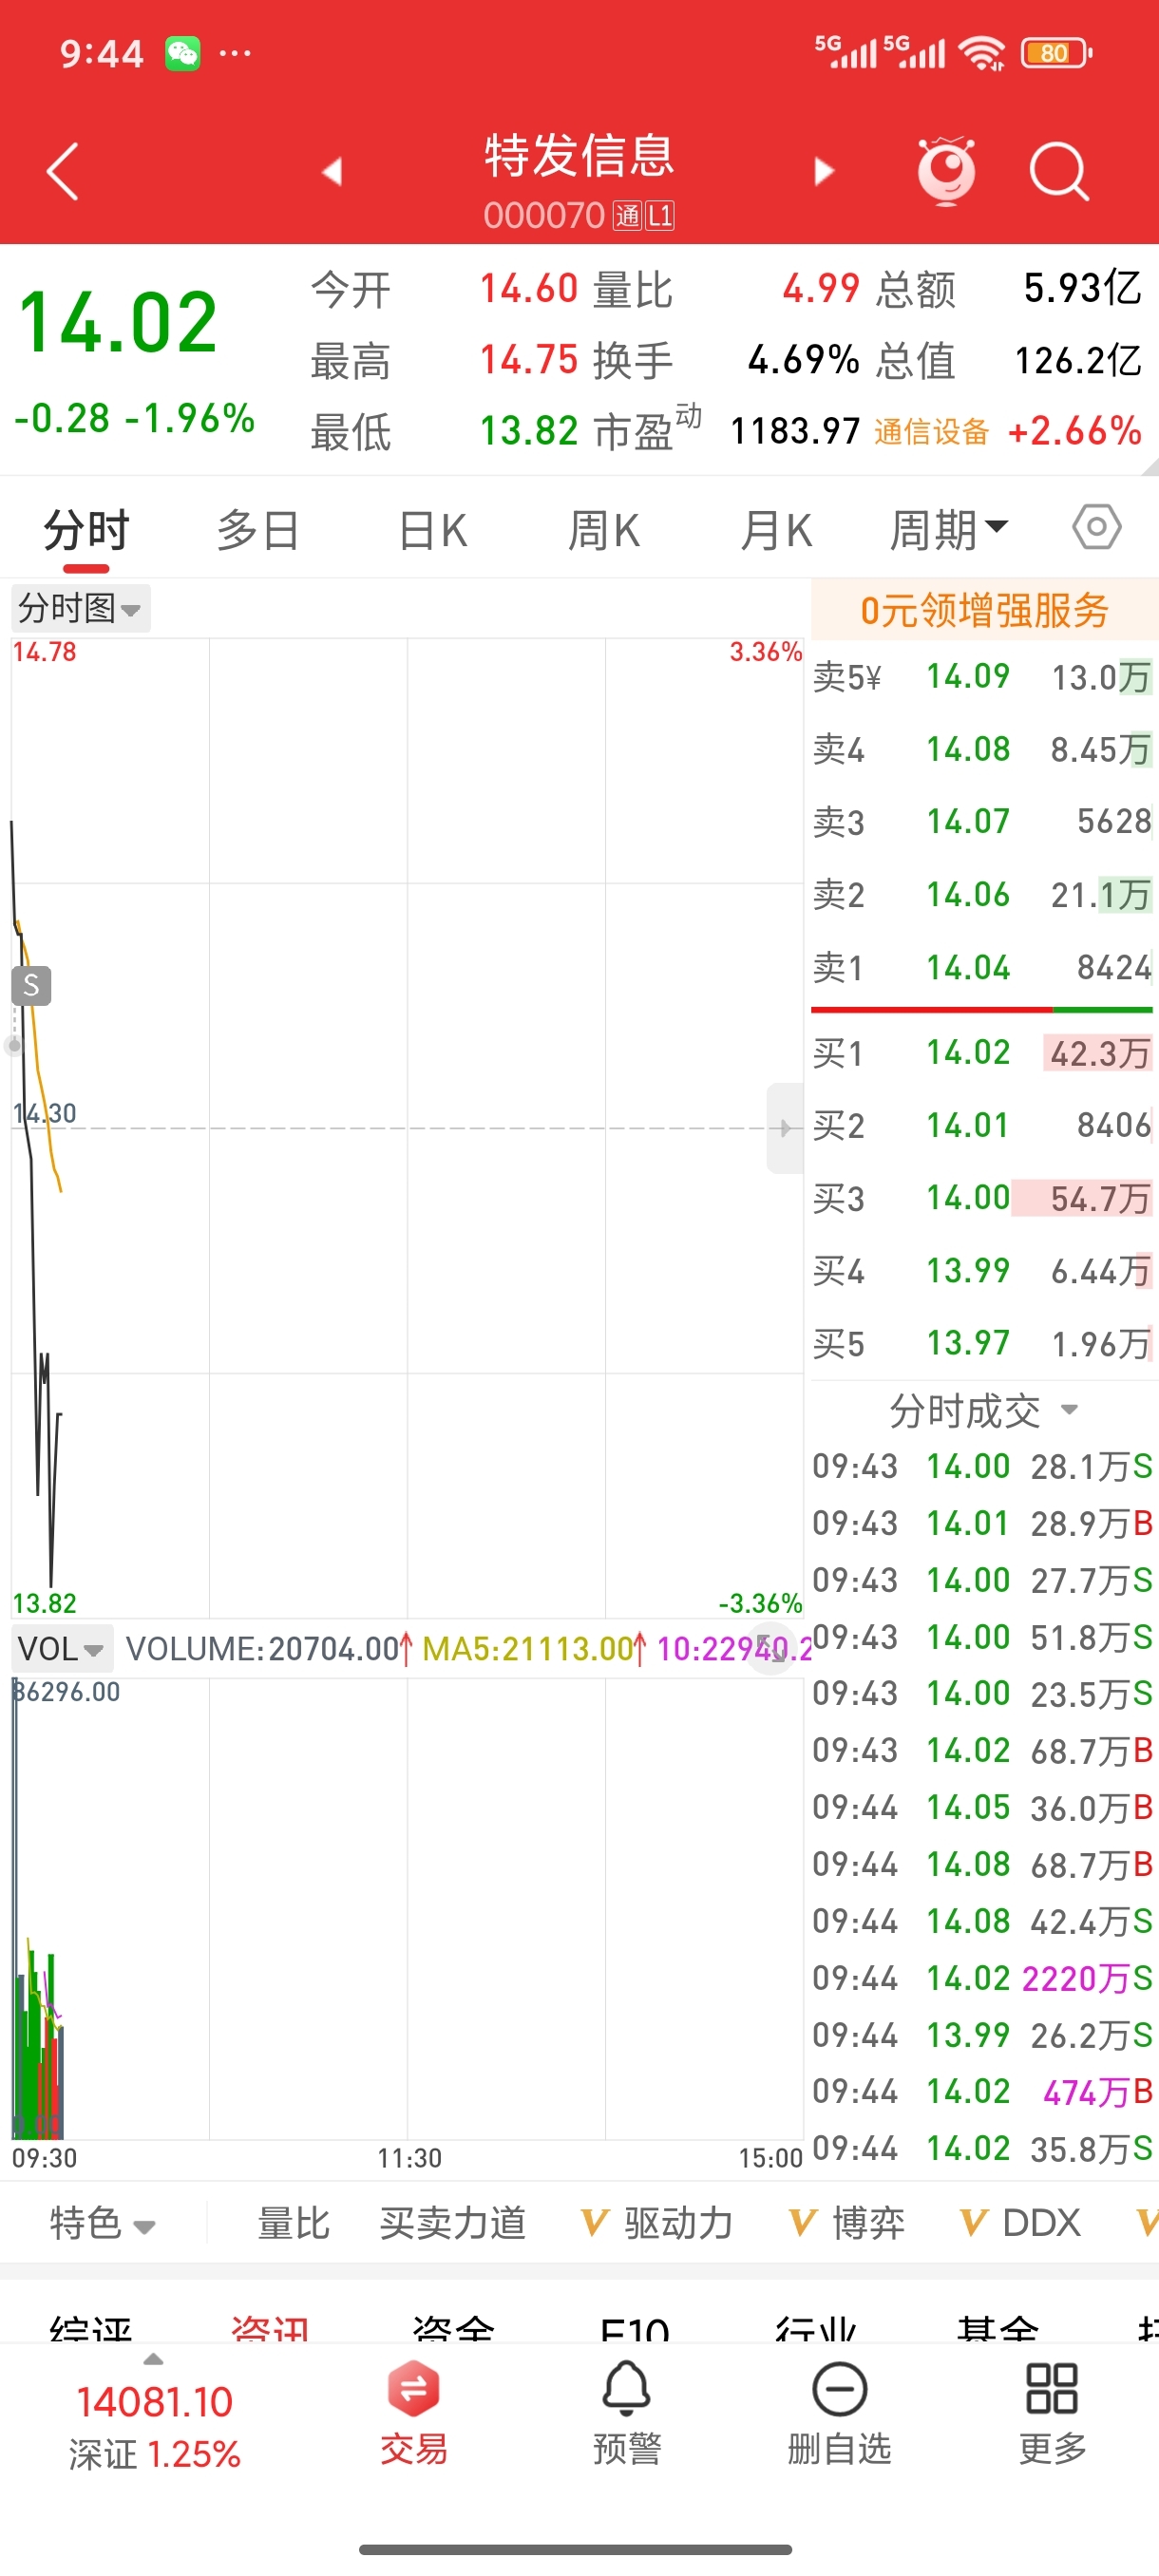The height and width of the screenshot is (2576, 1159).
Task: Tap the battery indicator in status bar
Action: point(1056,53)
